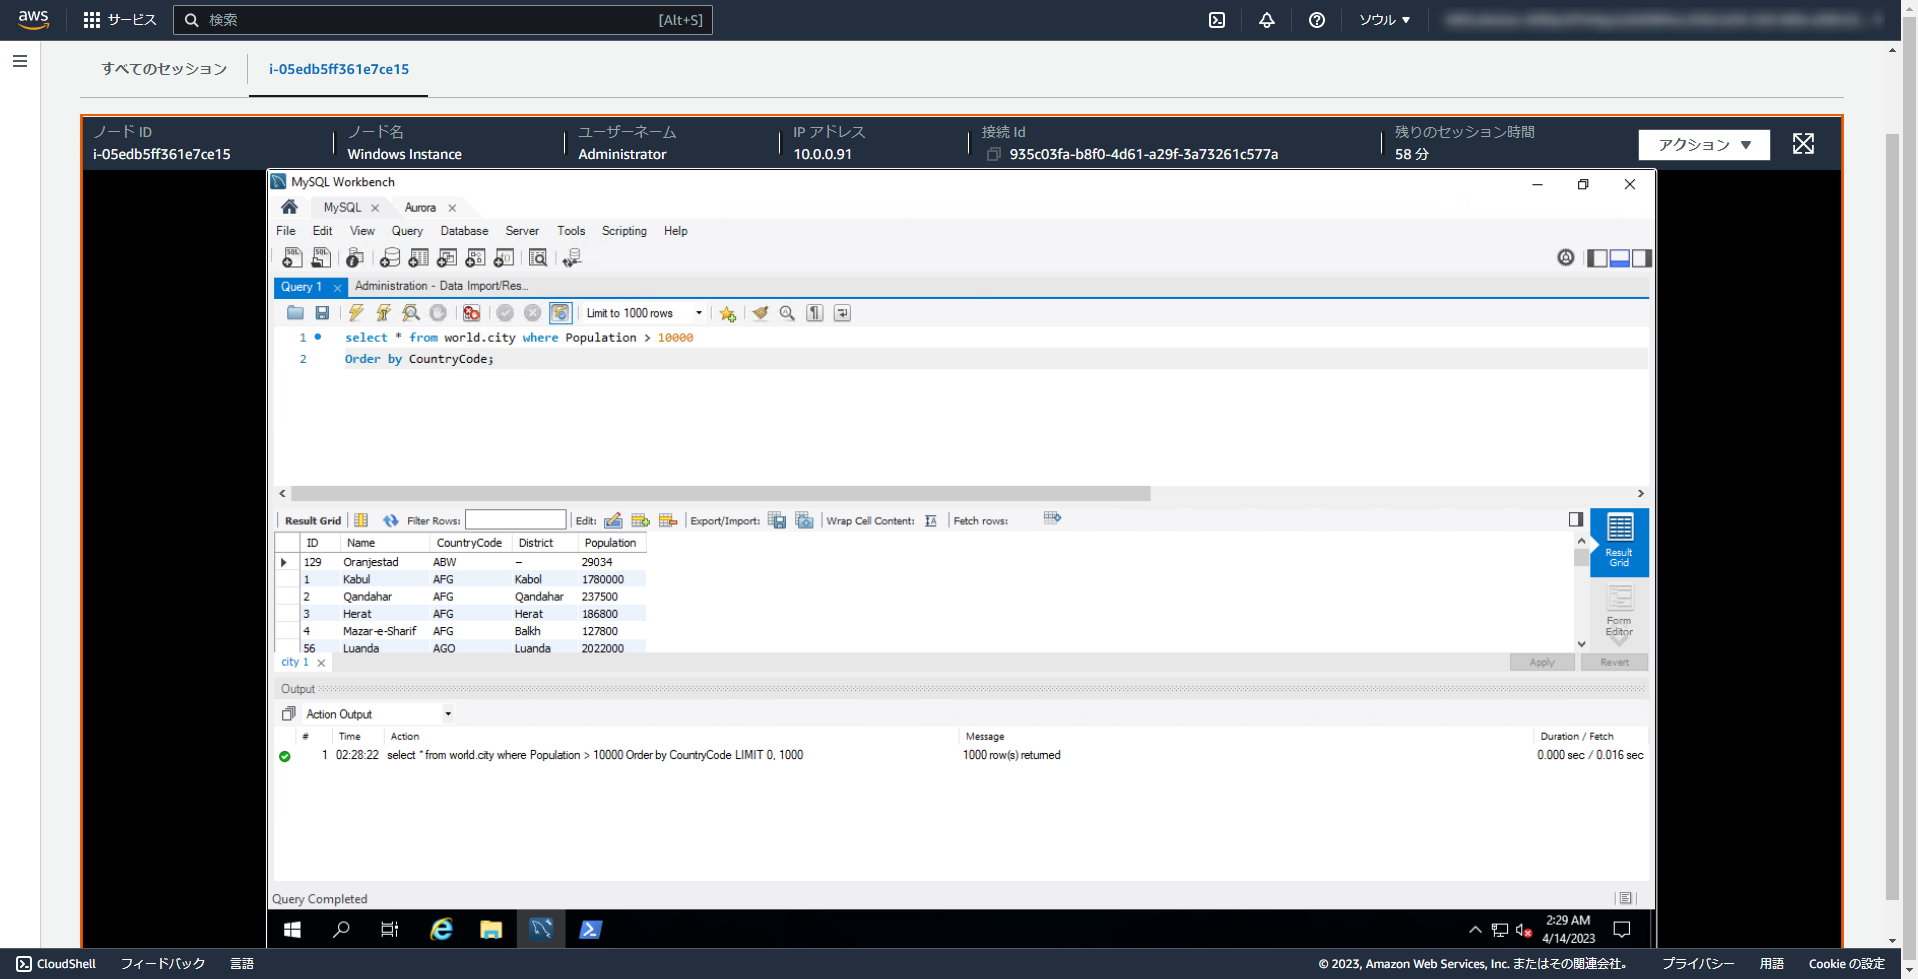
Task: Click the Apply button below results
Action: (1542, 662)
